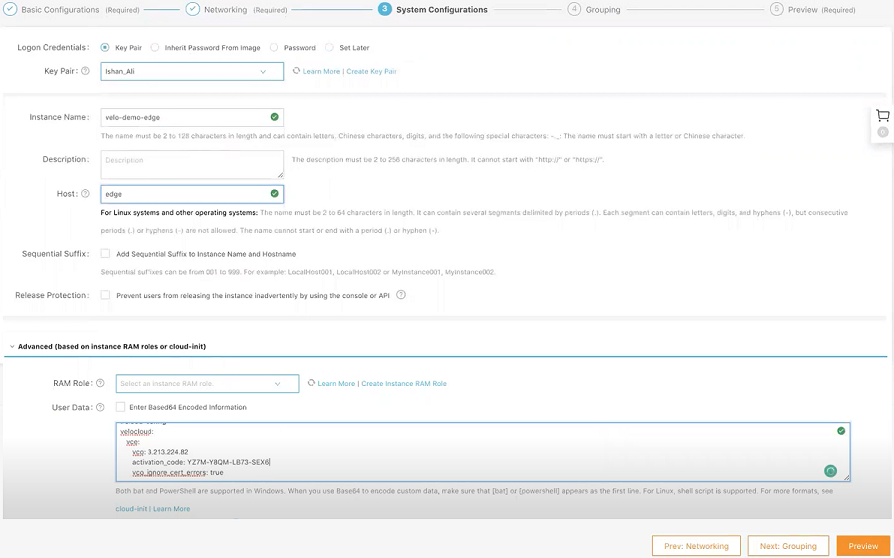Open the instance RAM role dropdown
The width and height of the screenshot is (894, 558).
pos(207,384)
